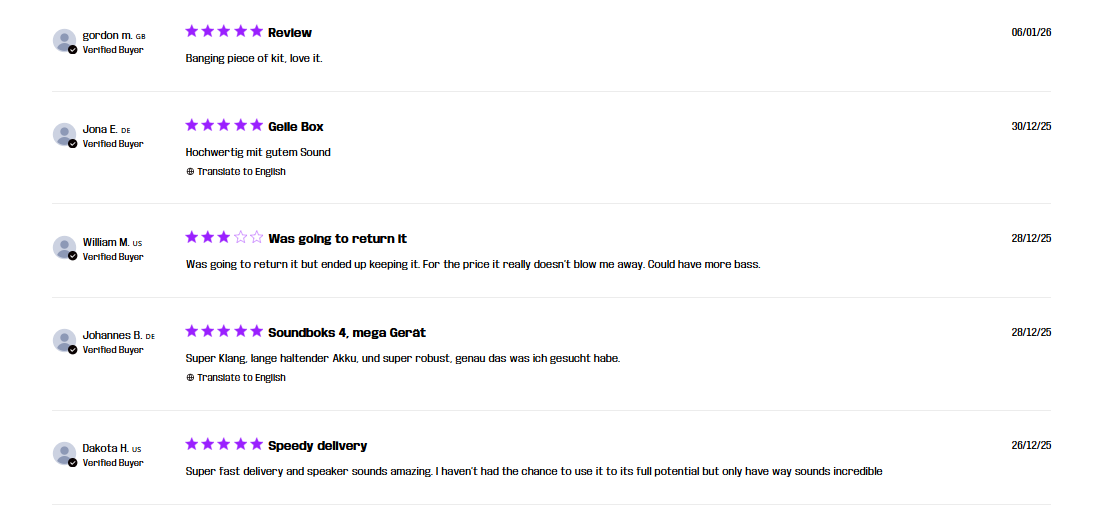Click Johannes B.'s profile avatar icon

(x=64, y=340)
